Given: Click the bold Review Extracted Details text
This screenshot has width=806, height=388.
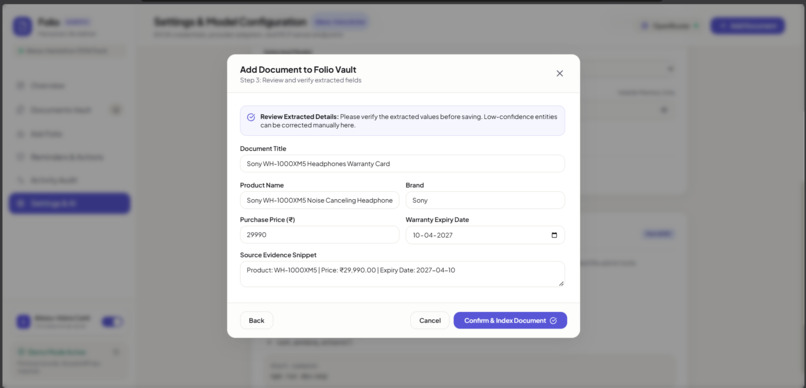Looking at the screenshot, I should coord(299,117).
